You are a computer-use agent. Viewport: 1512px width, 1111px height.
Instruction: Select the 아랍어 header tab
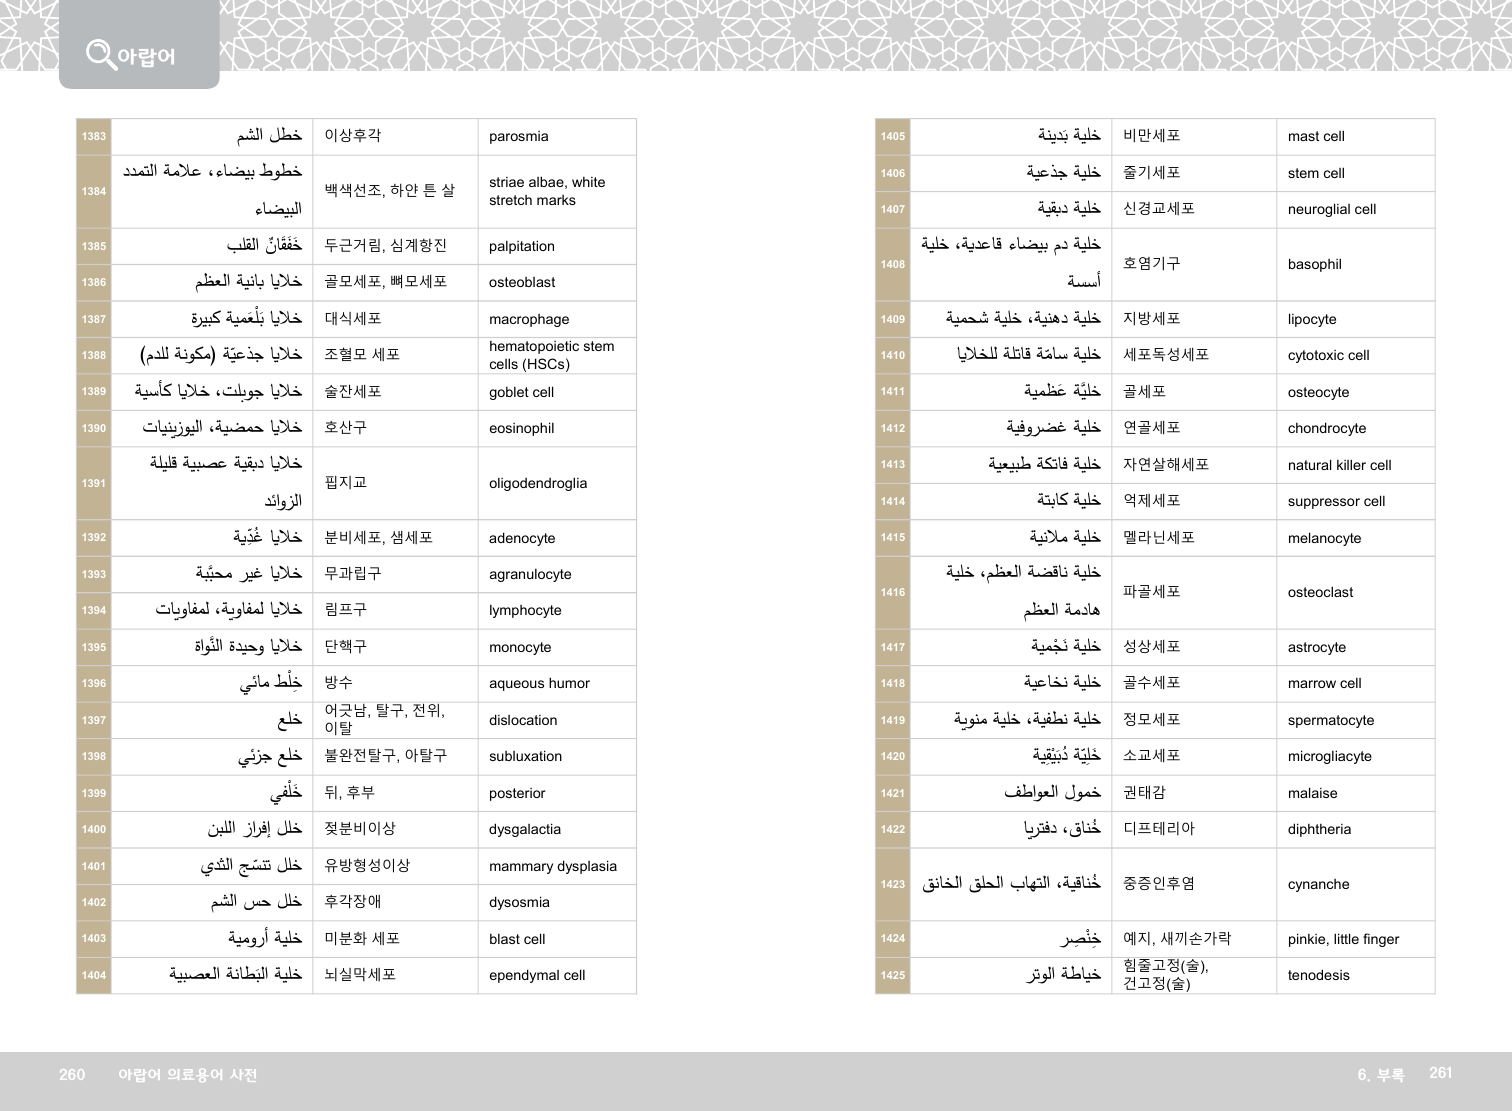(x=146, y=57)
